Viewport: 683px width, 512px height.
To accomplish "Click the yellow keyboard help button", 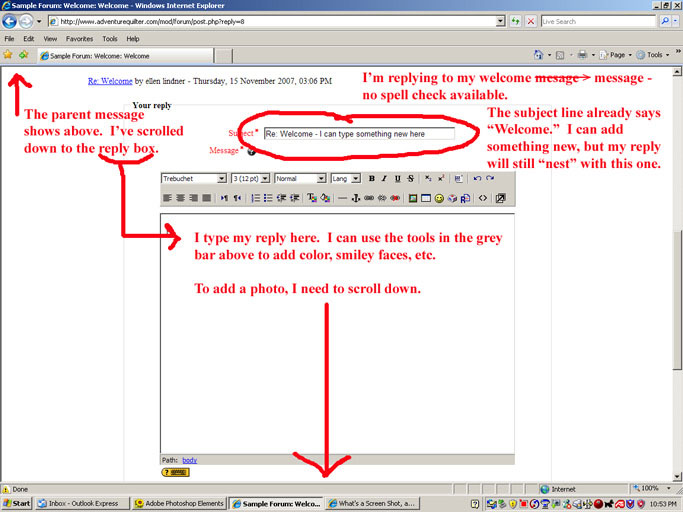I will click(x=175, y=472).
